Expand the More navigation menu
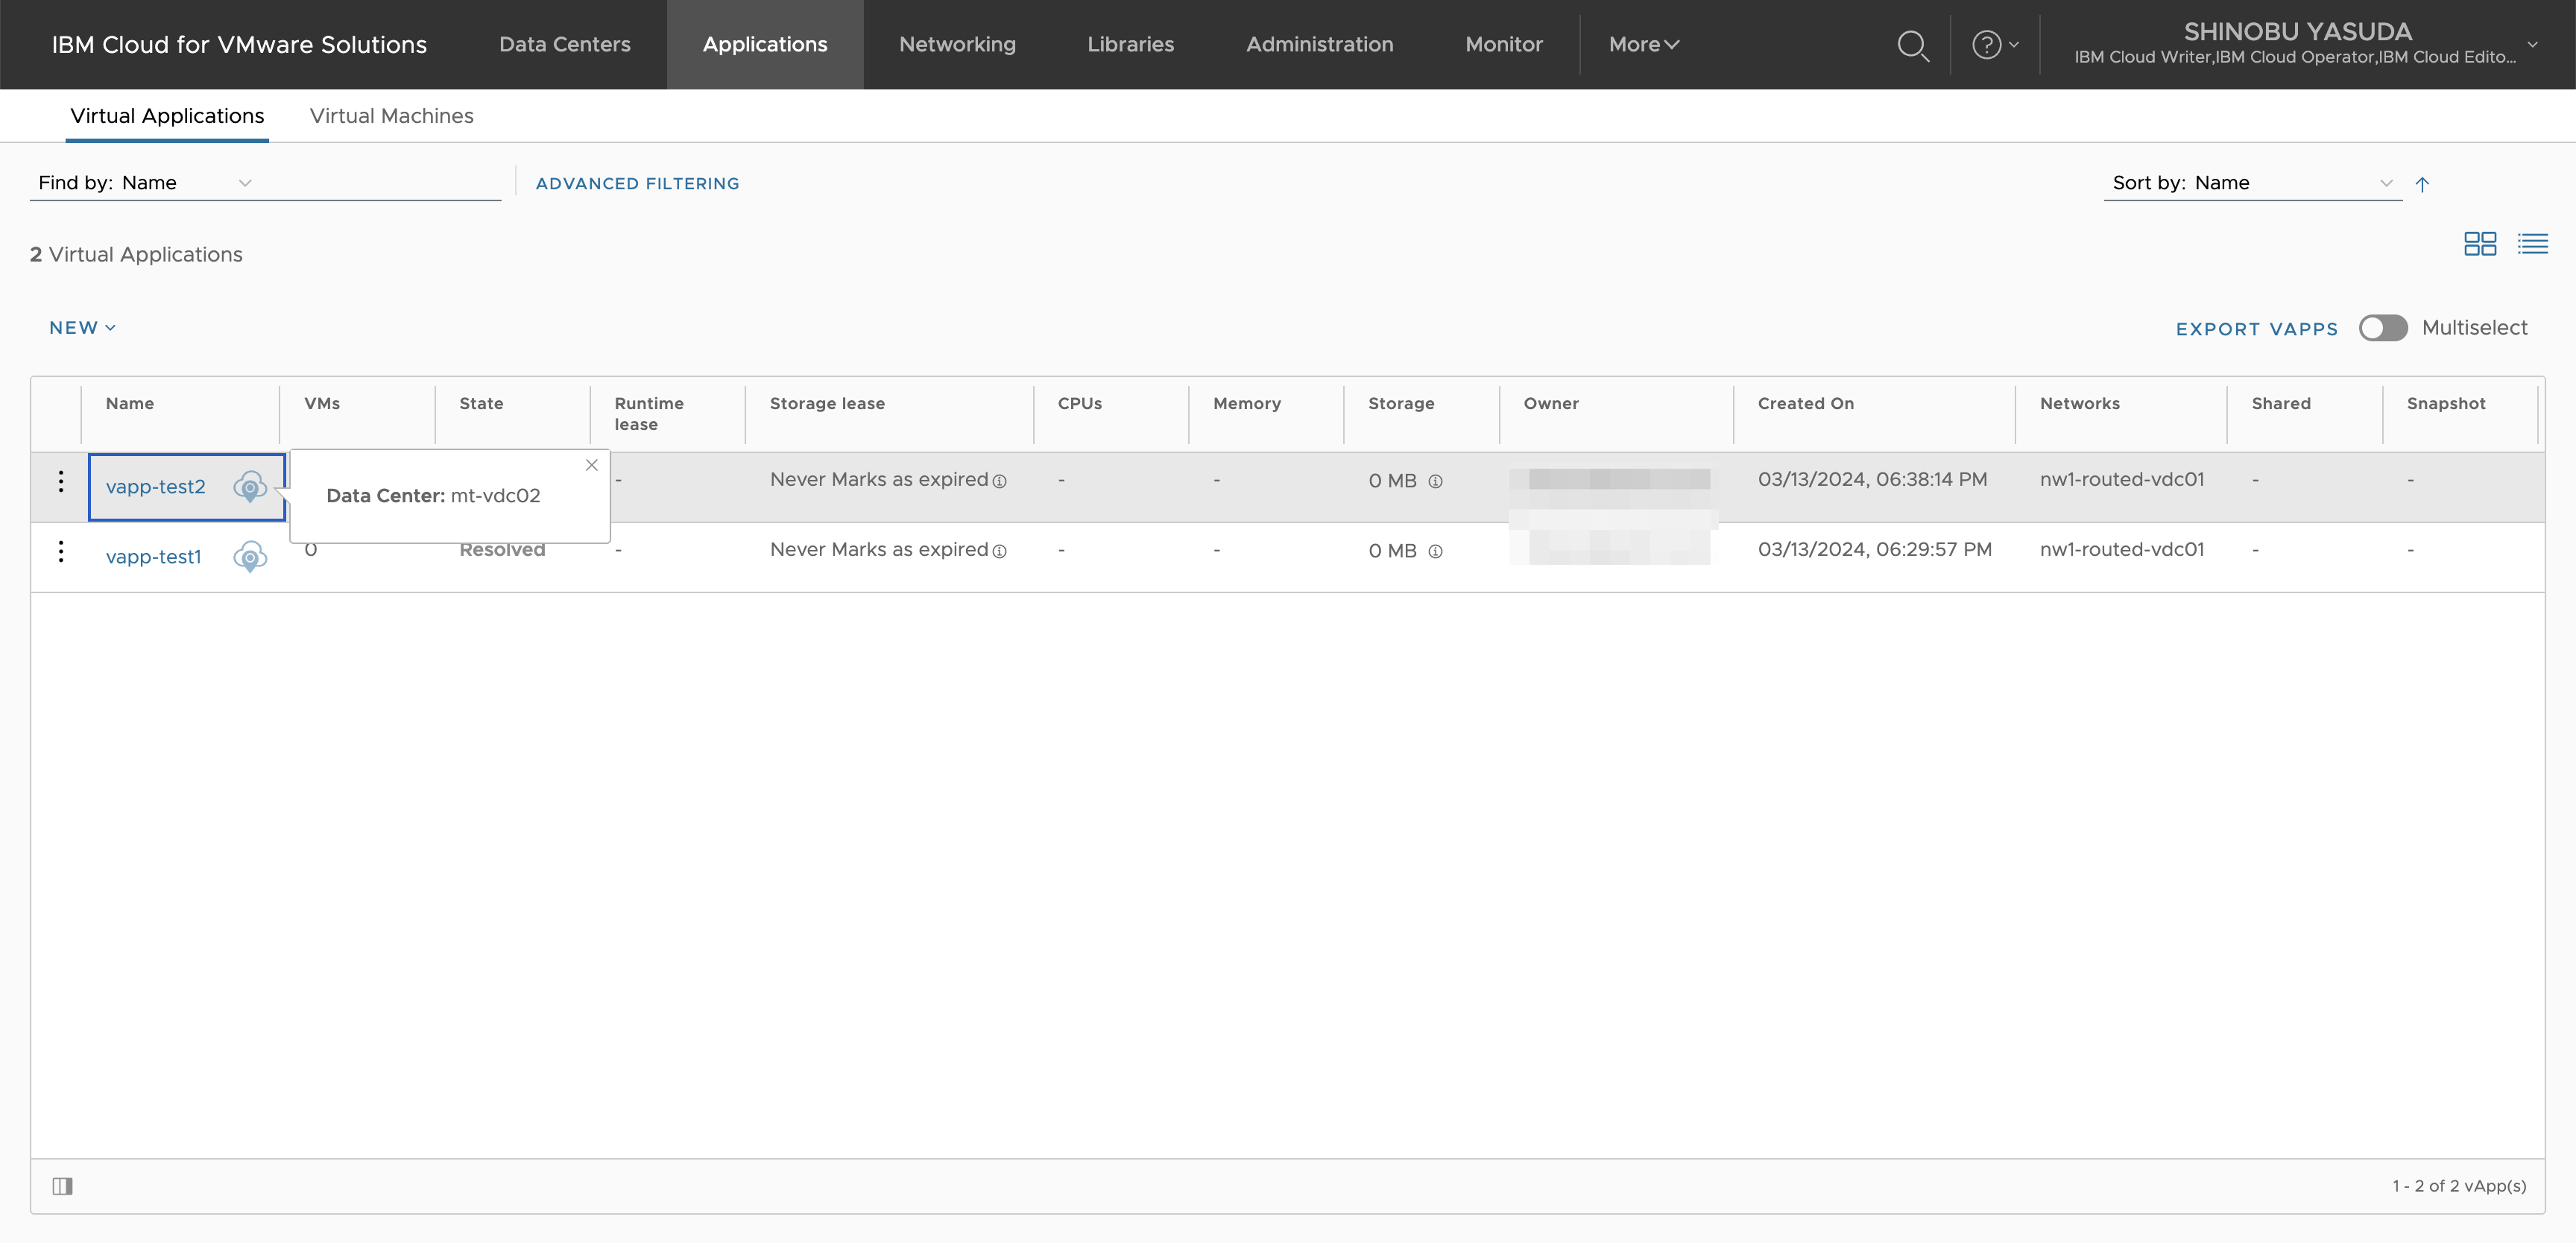The image size is (2576, 1243). [x=1643, y=45]
